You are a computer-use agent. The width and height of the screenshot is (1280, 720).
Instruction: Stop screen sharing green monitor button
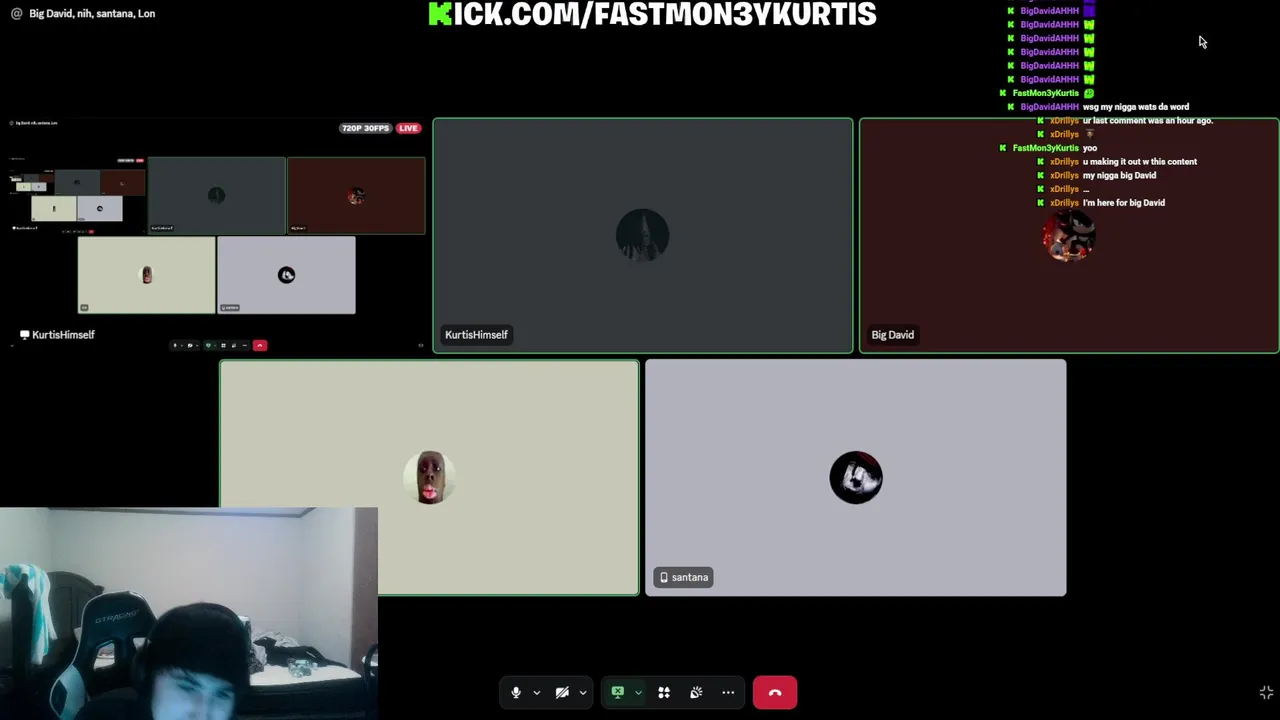618,692
